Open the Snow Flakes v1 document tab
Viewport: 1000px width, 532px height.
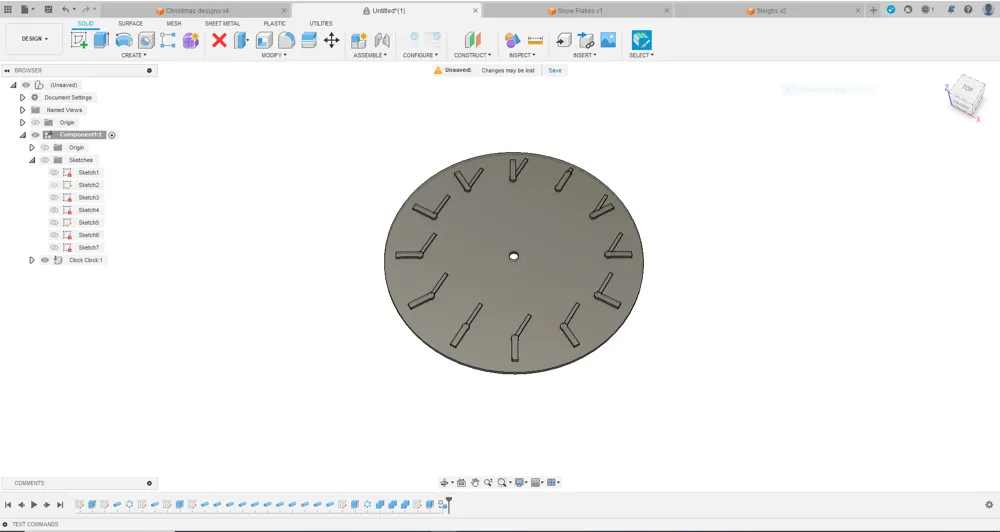tap(579, 10)
